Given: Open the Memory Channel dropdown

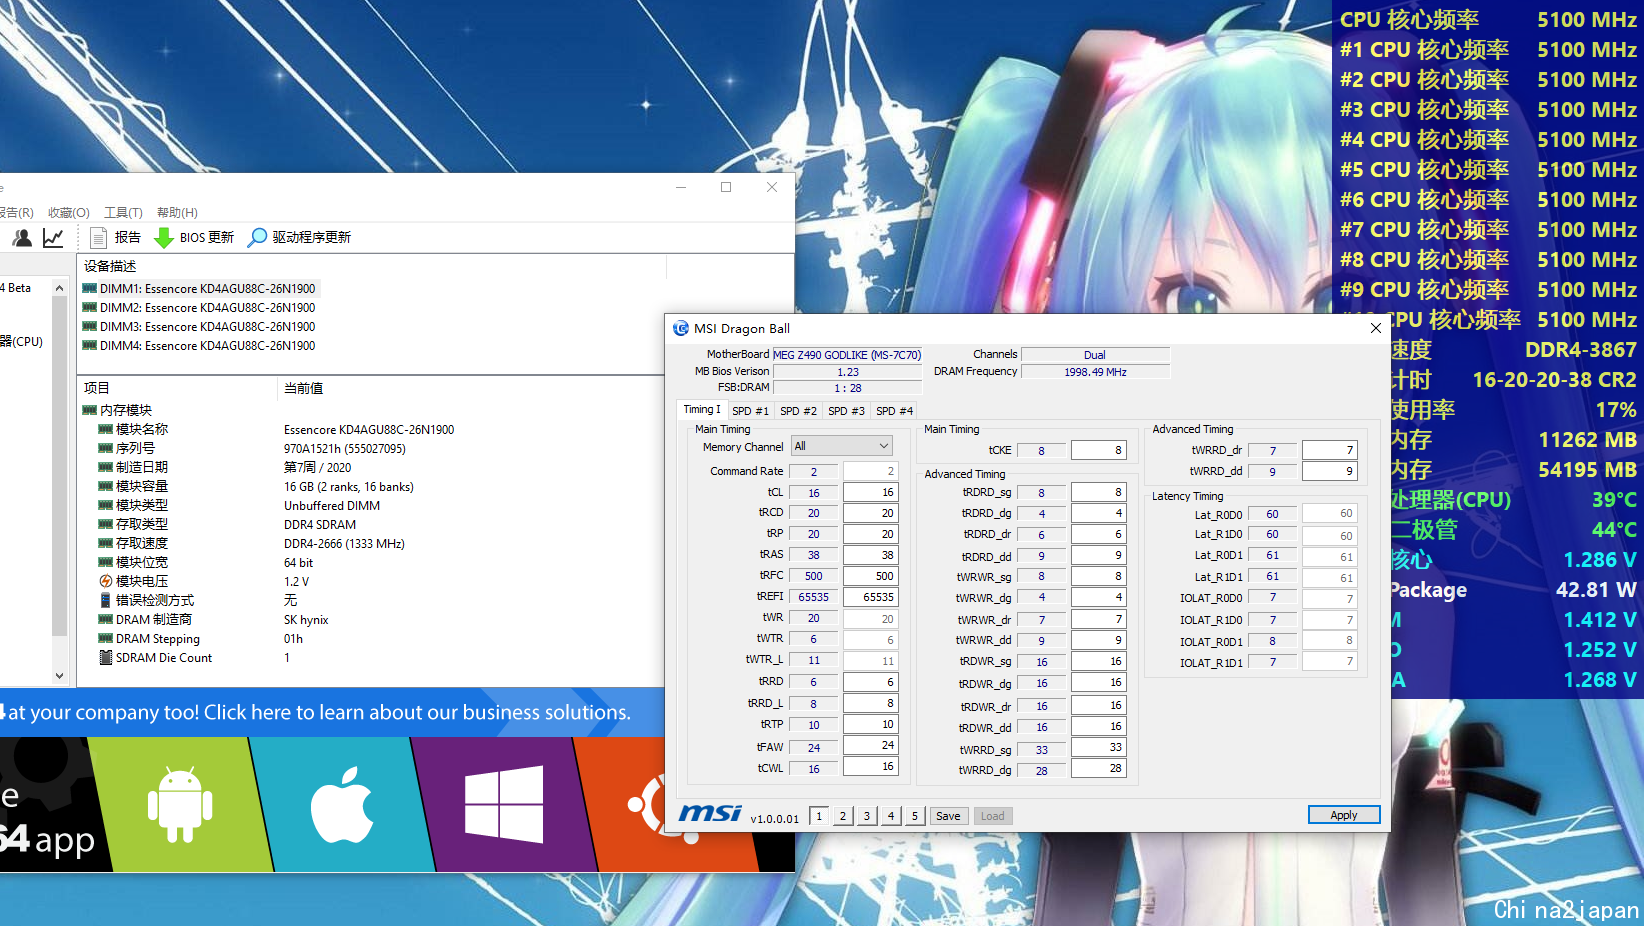Looking at the screenshot, I should pyautogui.click(x=842, y=446).
